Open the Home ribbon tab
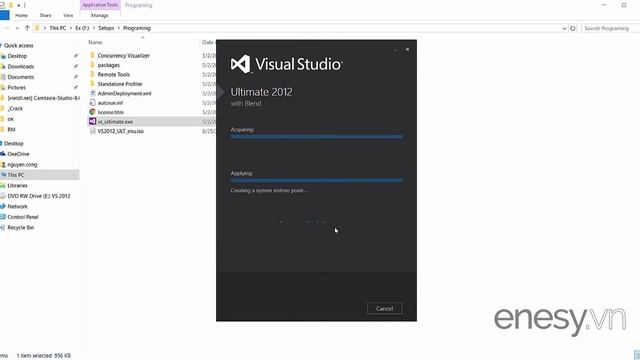The width and height of the screenshot is (640, 360). (21, 15)
